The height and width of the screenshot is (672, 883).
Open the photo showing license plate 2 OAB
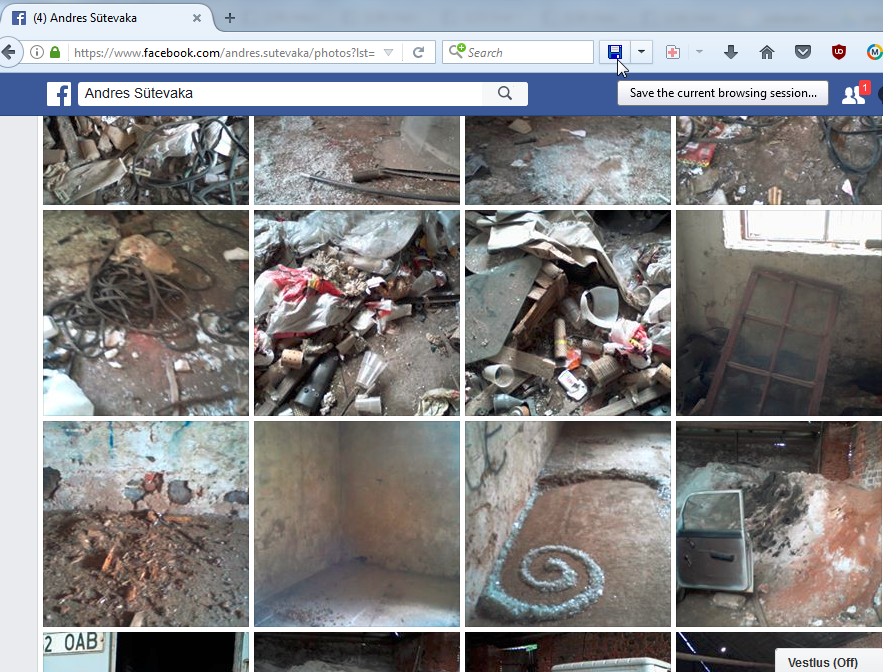point(146,652)
